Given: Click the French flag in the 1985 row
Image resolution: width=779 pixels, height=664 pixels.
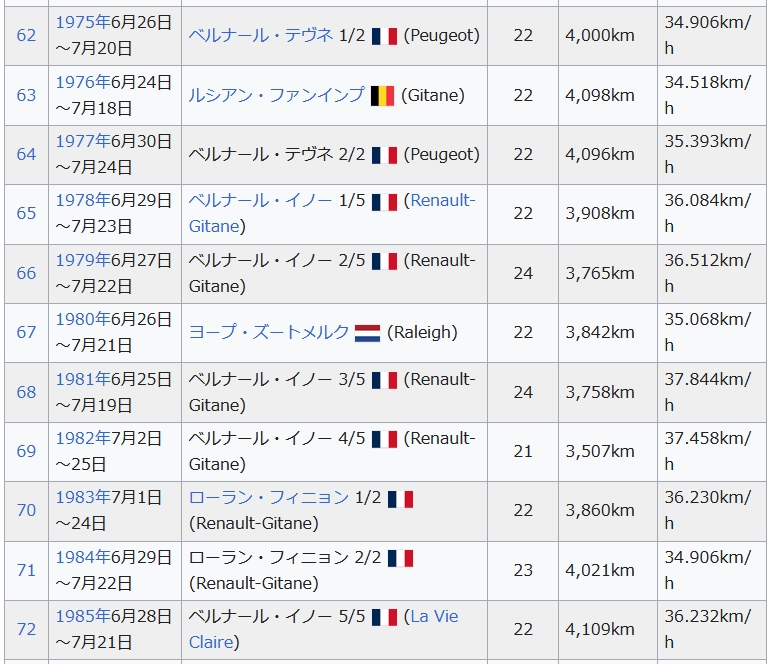Looking at the screenshot, I should [384, 617].
